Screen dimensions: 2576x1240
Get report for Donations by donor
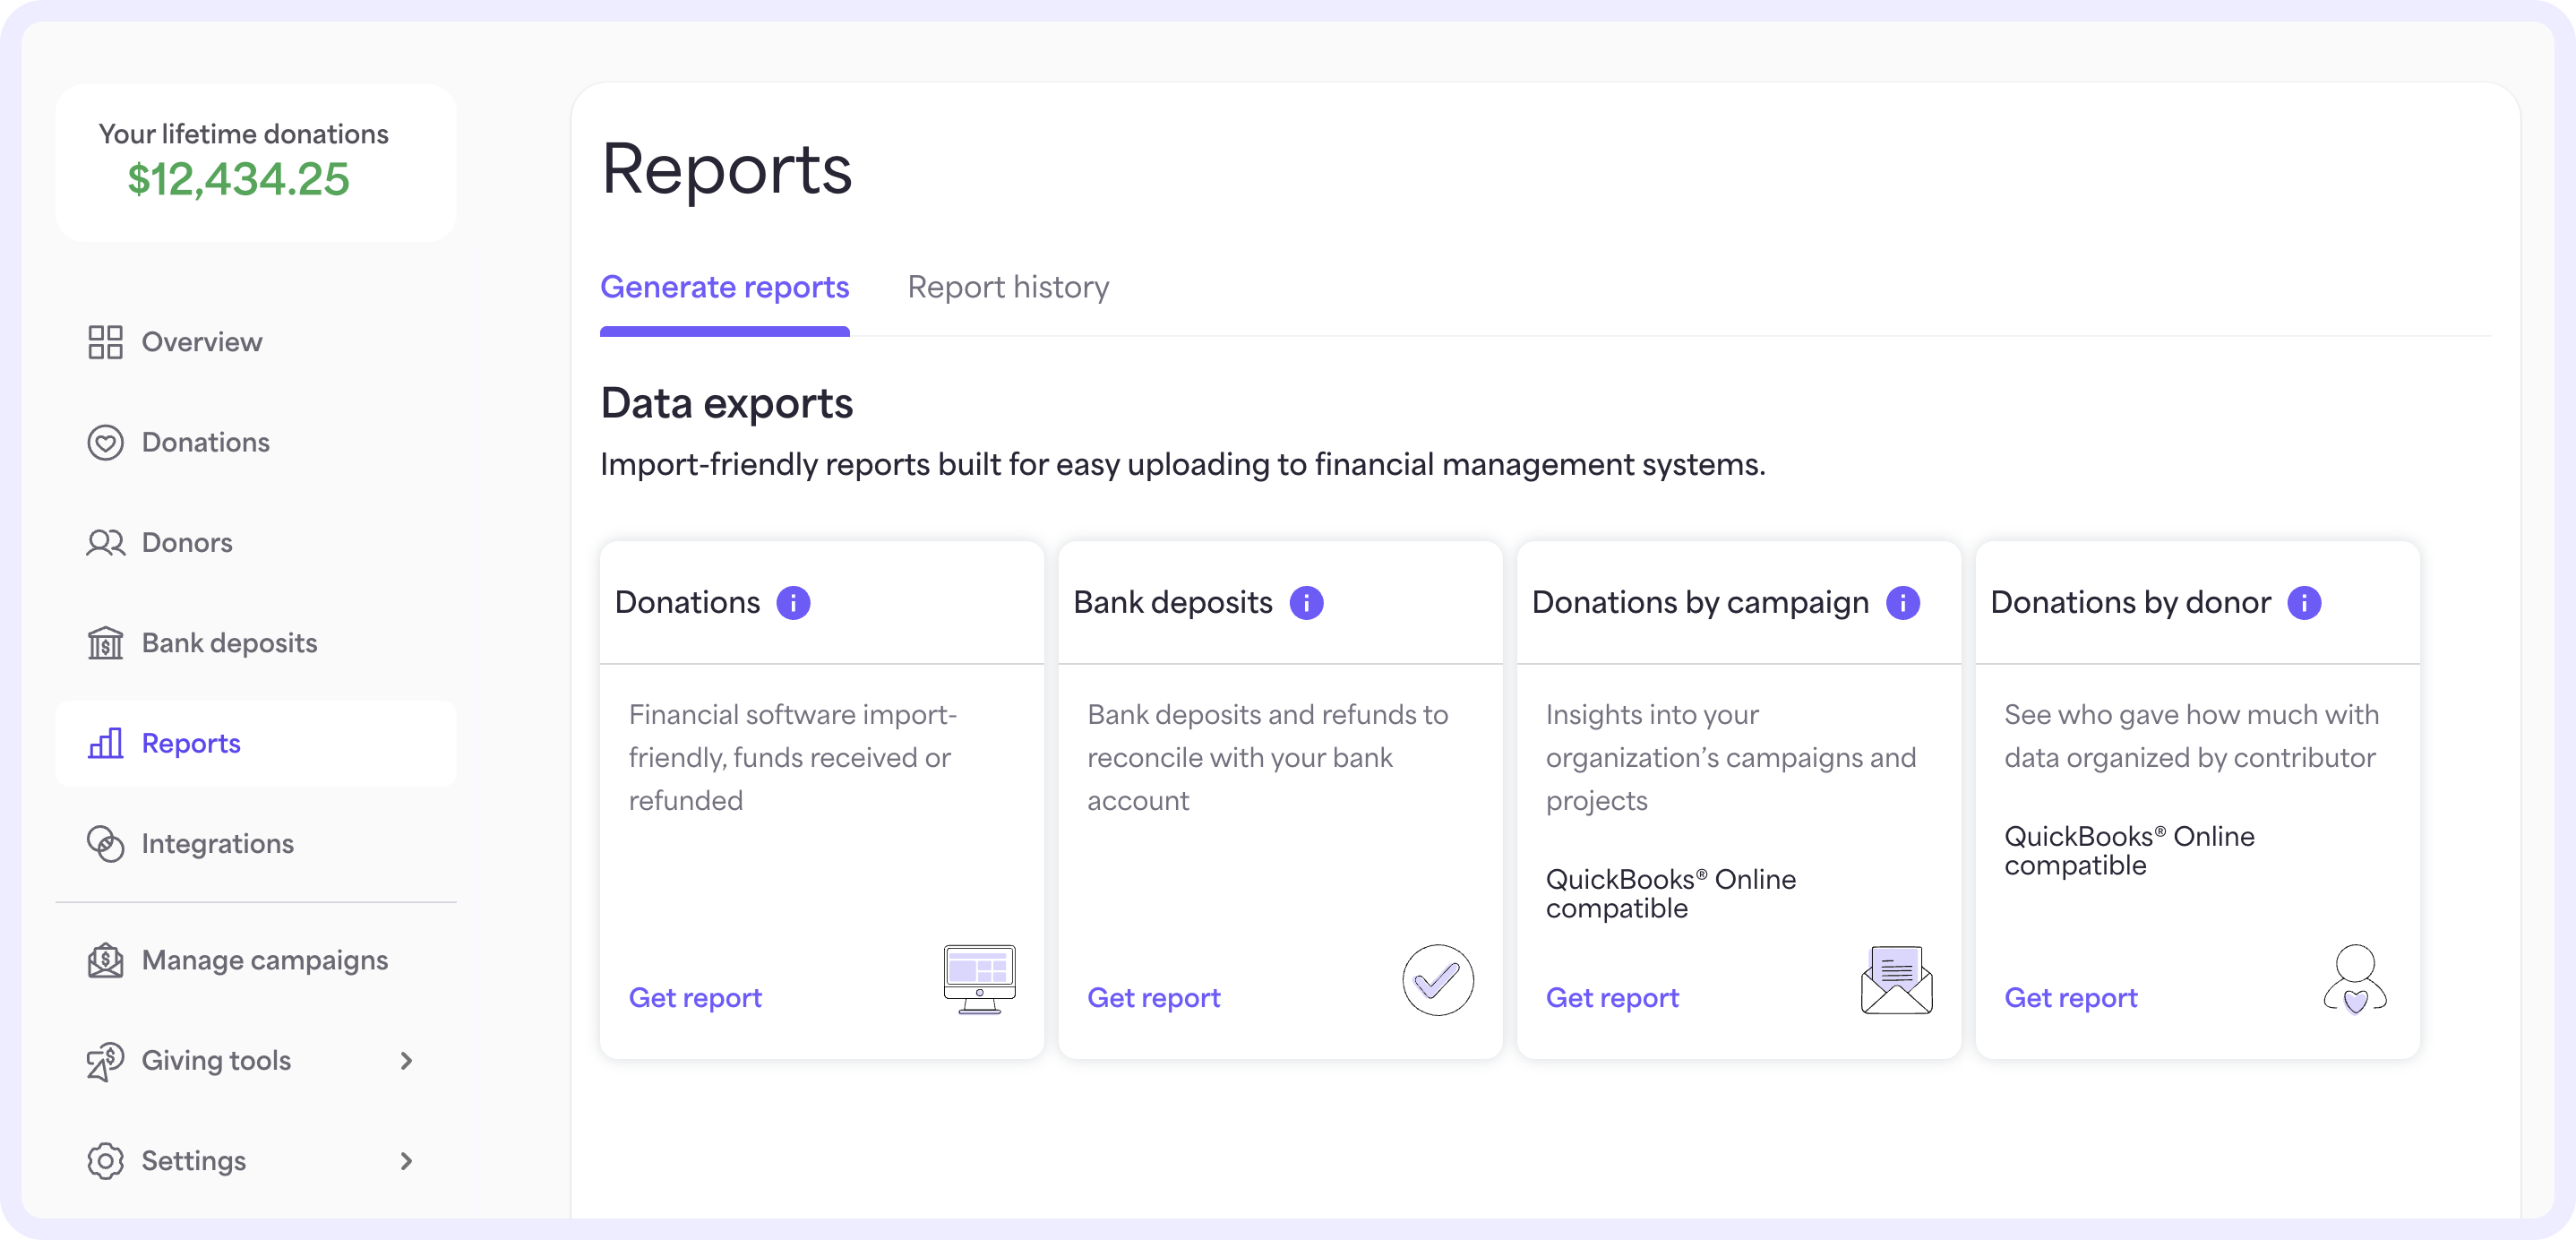(x=2072, y=997)
